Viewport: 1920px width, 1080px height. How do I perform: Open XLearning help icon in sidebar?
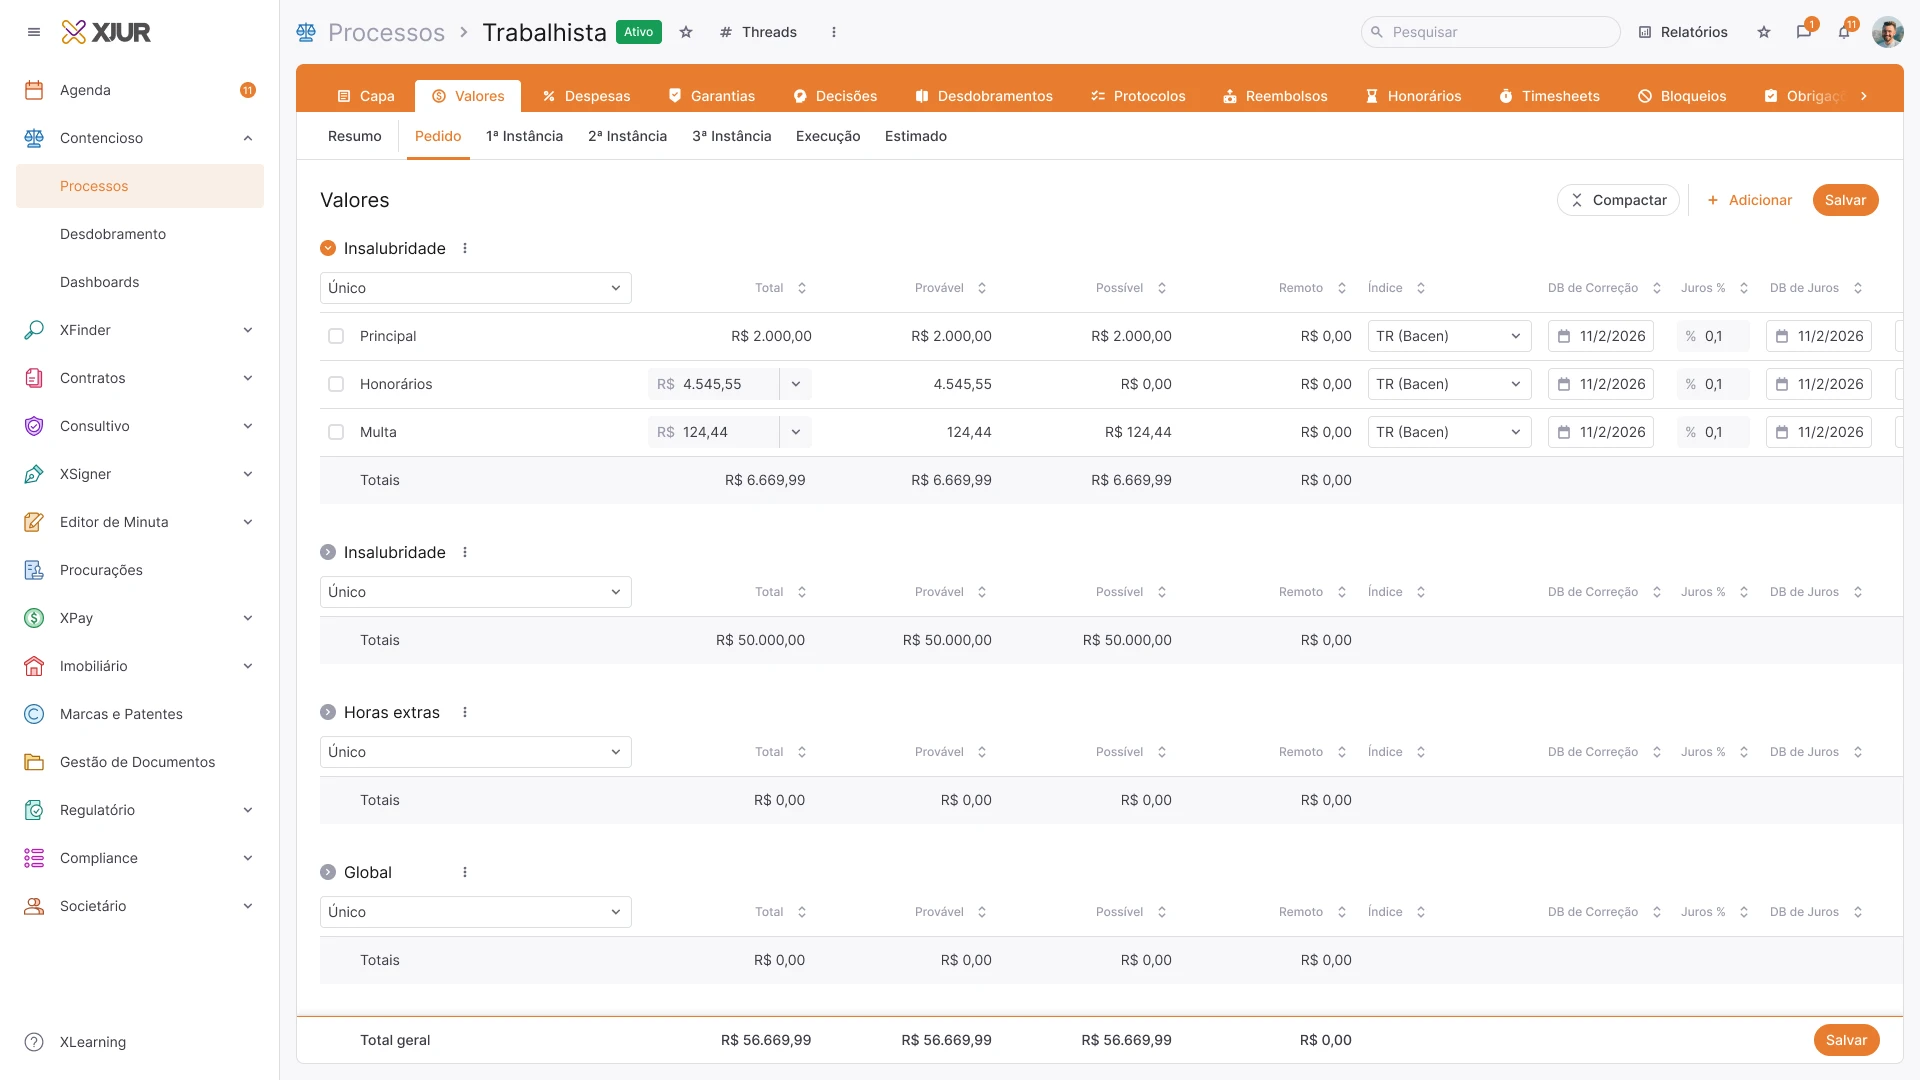(34, 1042)
